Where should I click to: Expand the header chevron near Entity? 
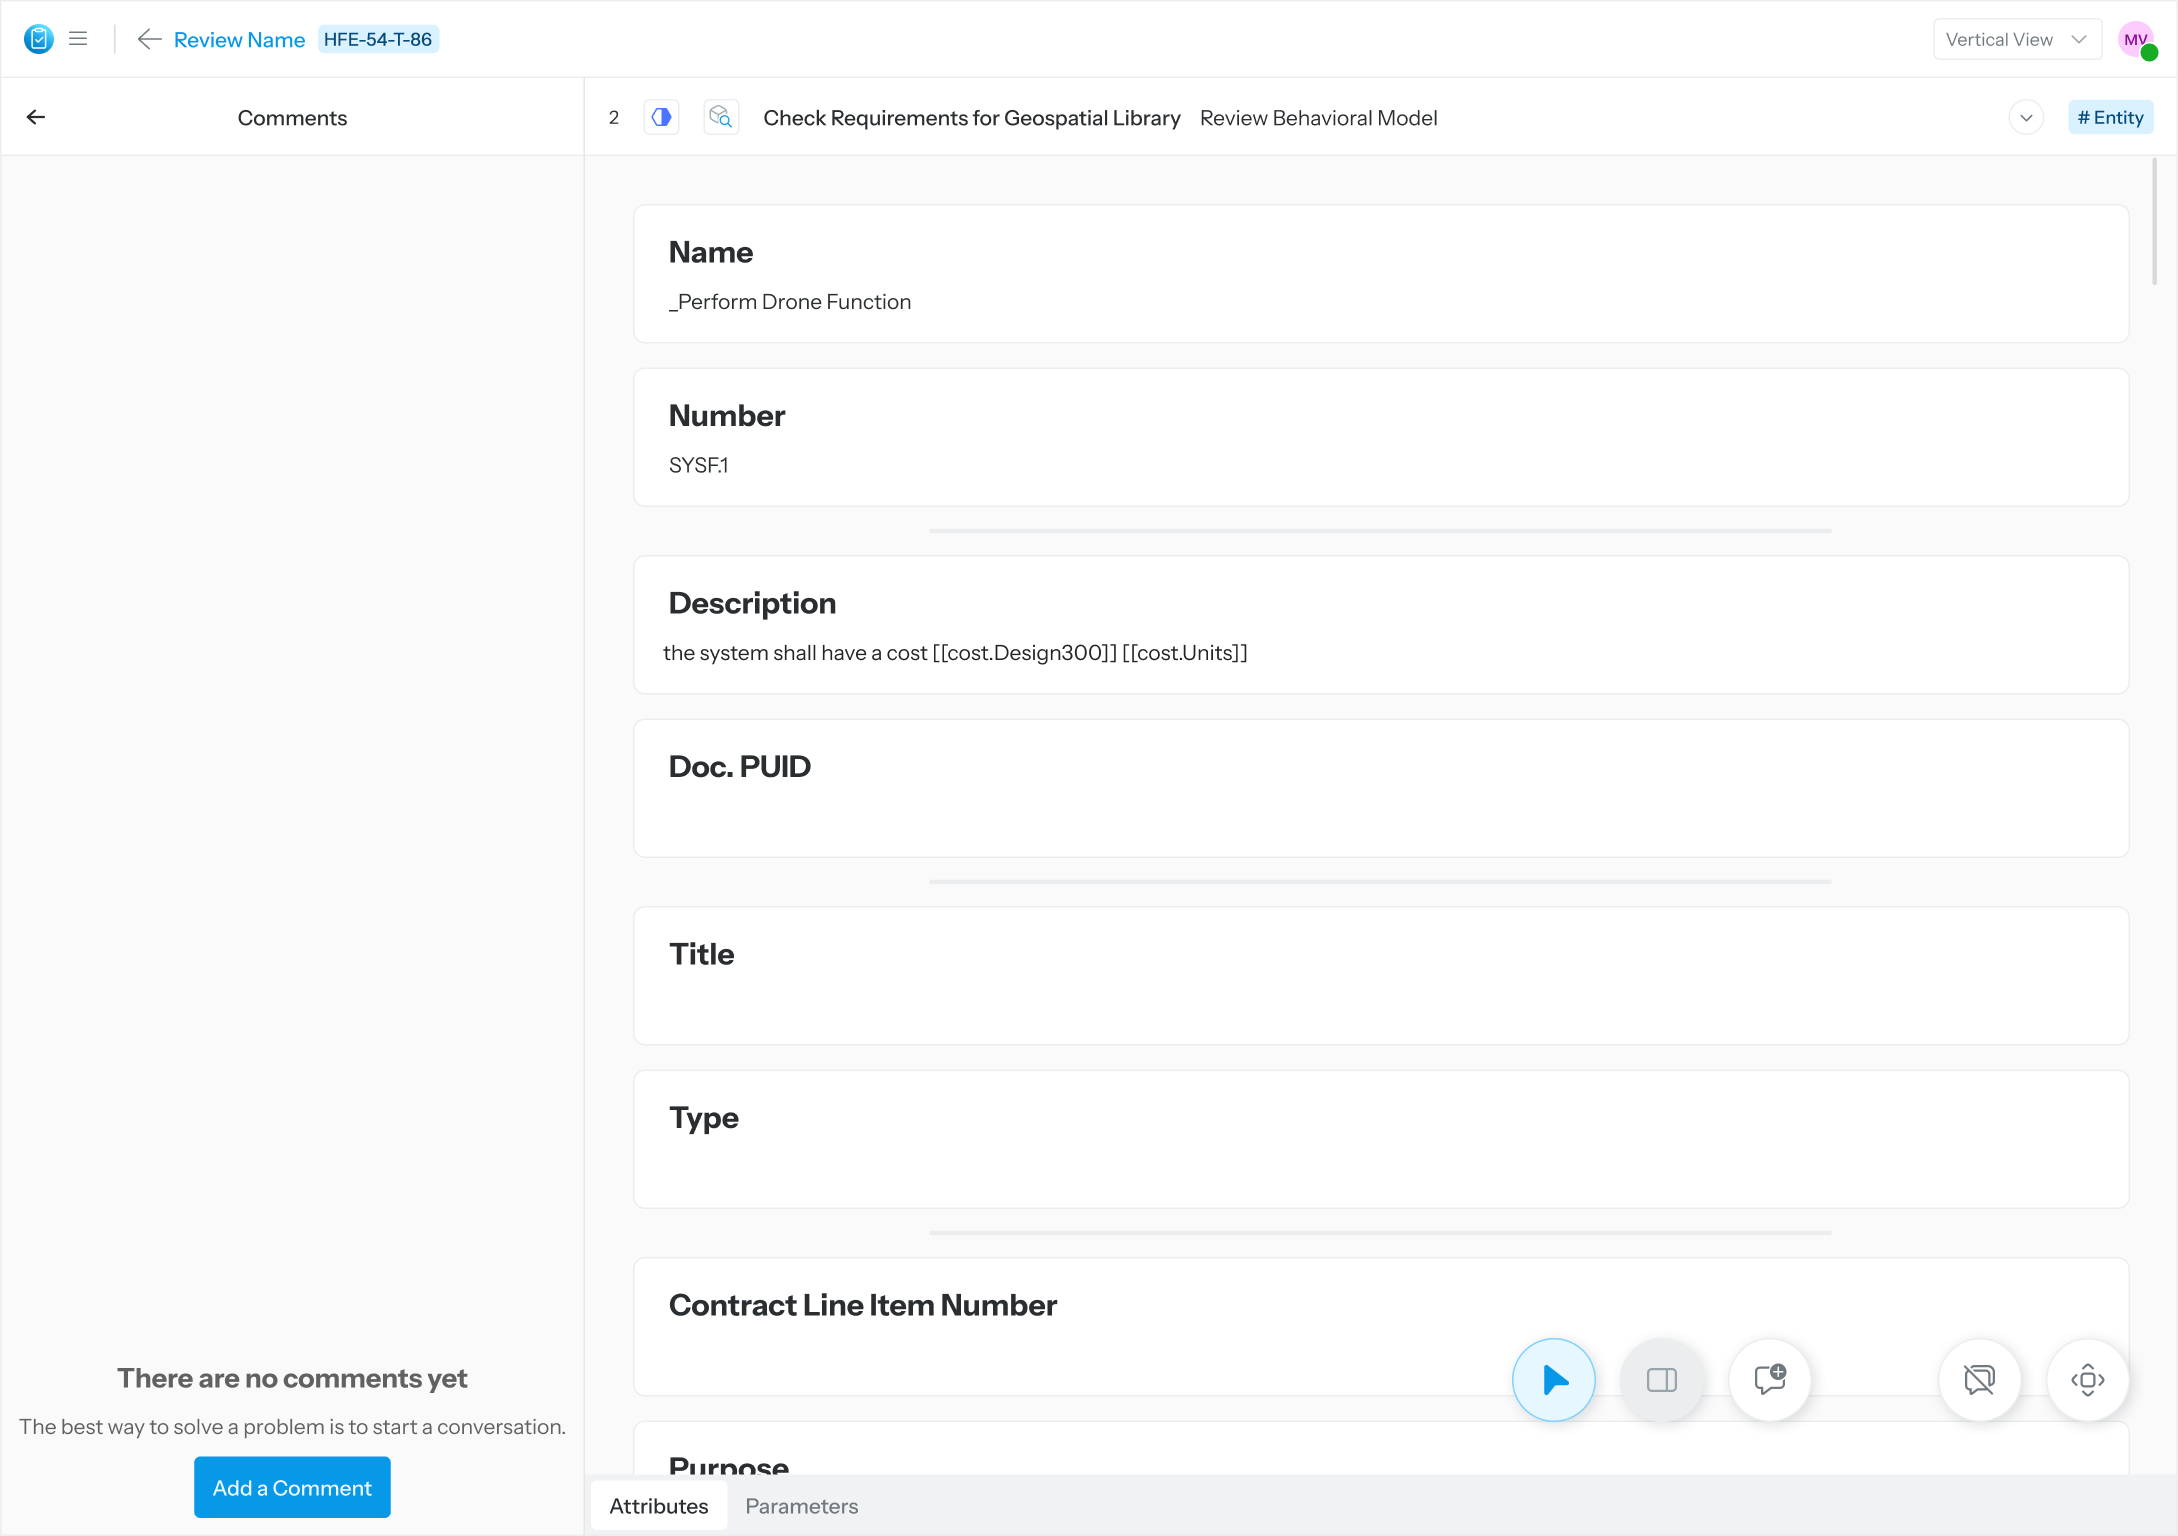[2026, 118]
